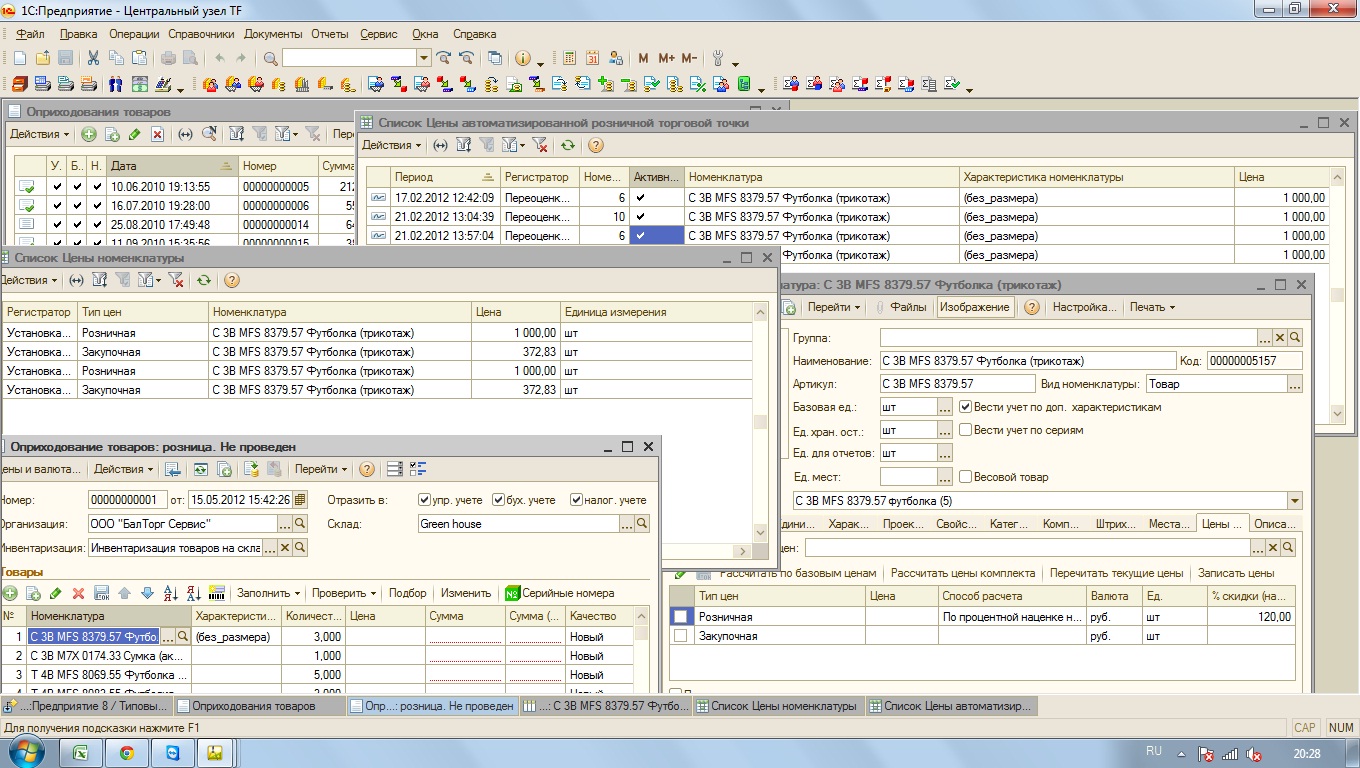
Task: Click green Add row icon in Товары toolbar
Action: coord(11,593)
